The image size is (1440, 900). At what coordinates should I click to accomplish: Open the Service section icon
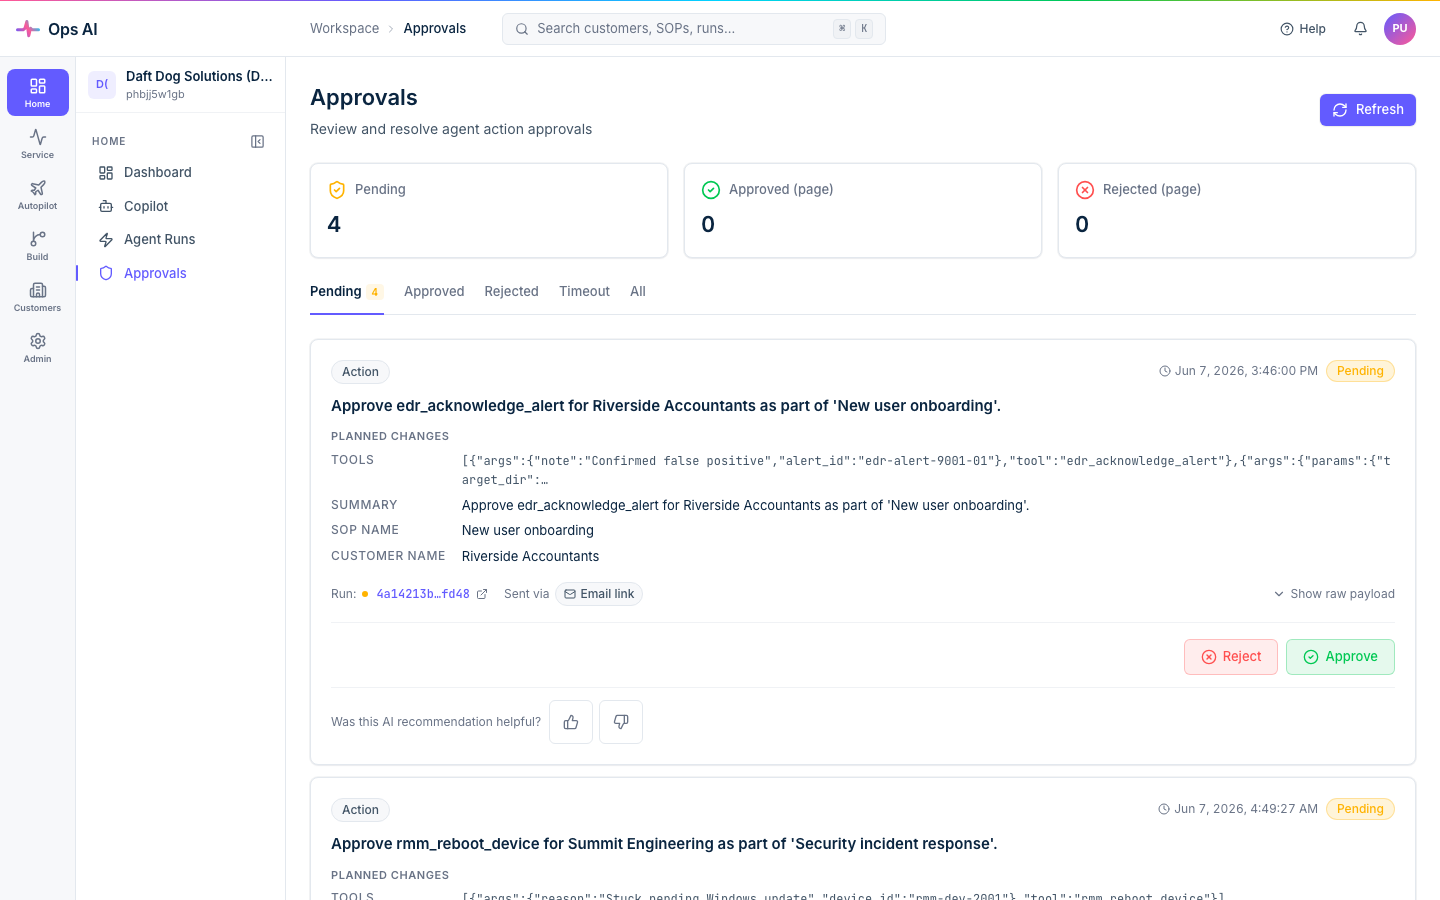[38, 143]
